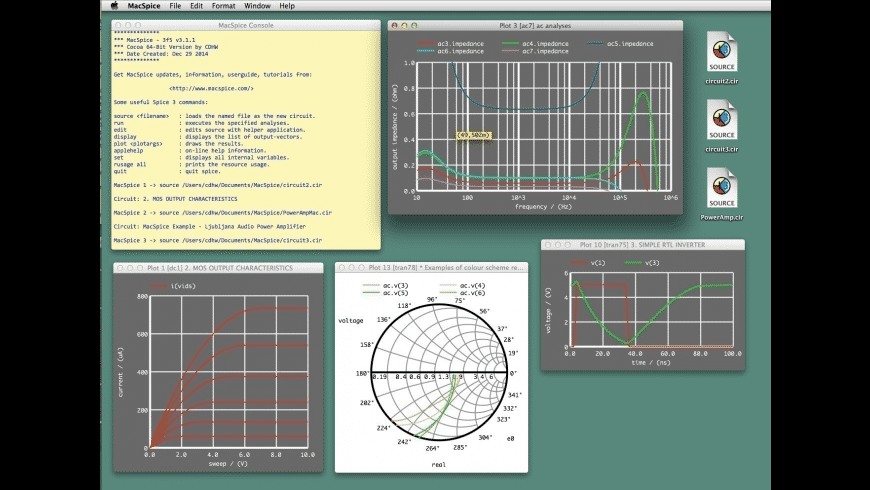870x490 pixels.
Task: Select the PowerAmp.cir desktop file icon
Action: (x=721, y=194)
